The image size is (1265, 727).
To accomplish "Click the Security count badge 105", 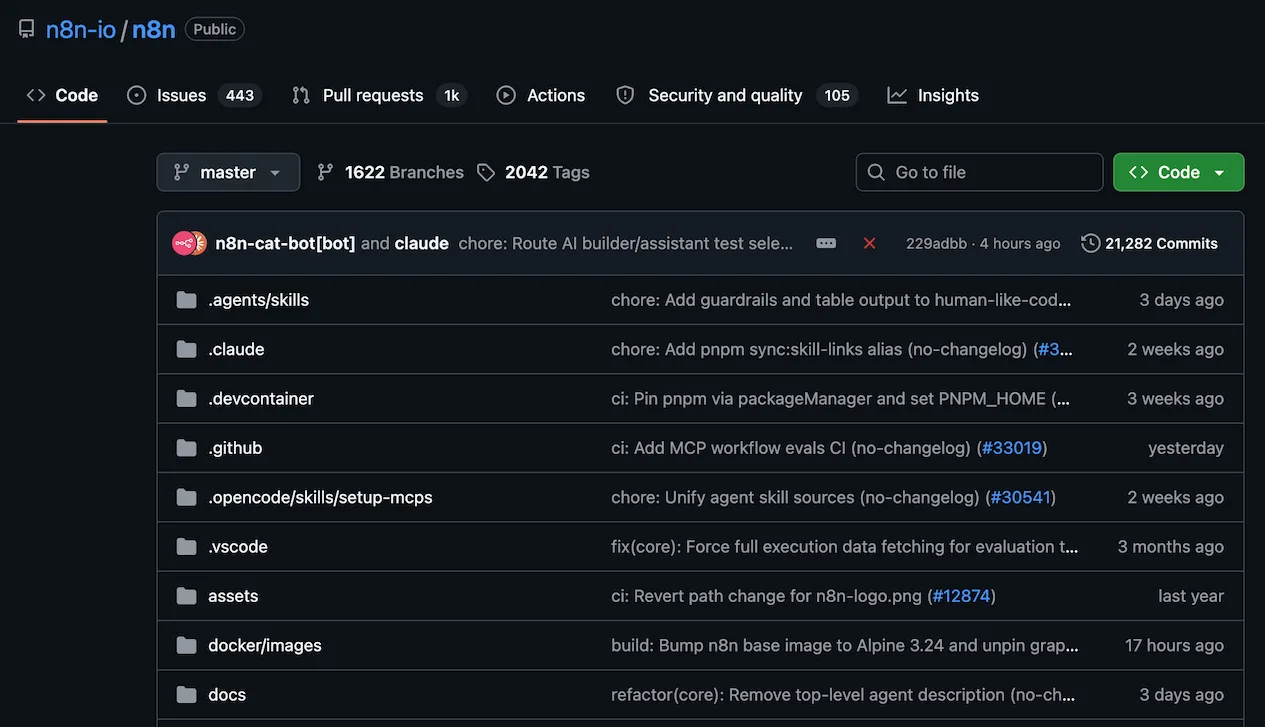I will (837, 95).
